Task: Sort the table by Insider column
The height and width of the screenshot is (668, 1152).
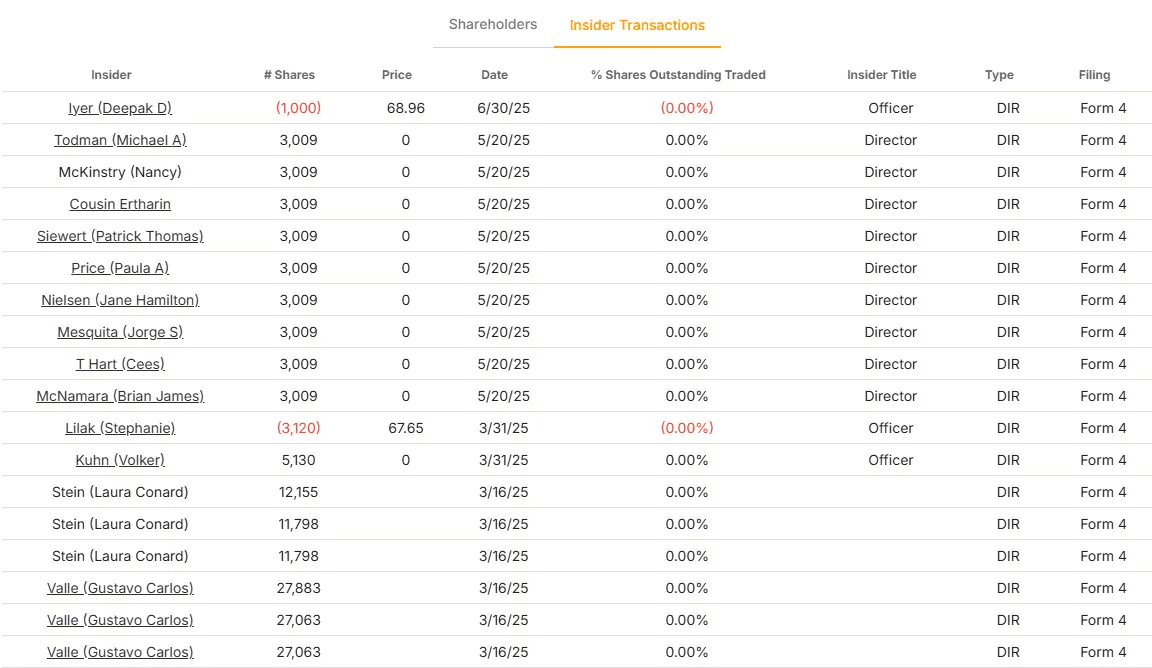Action: (x=111, y=75)
